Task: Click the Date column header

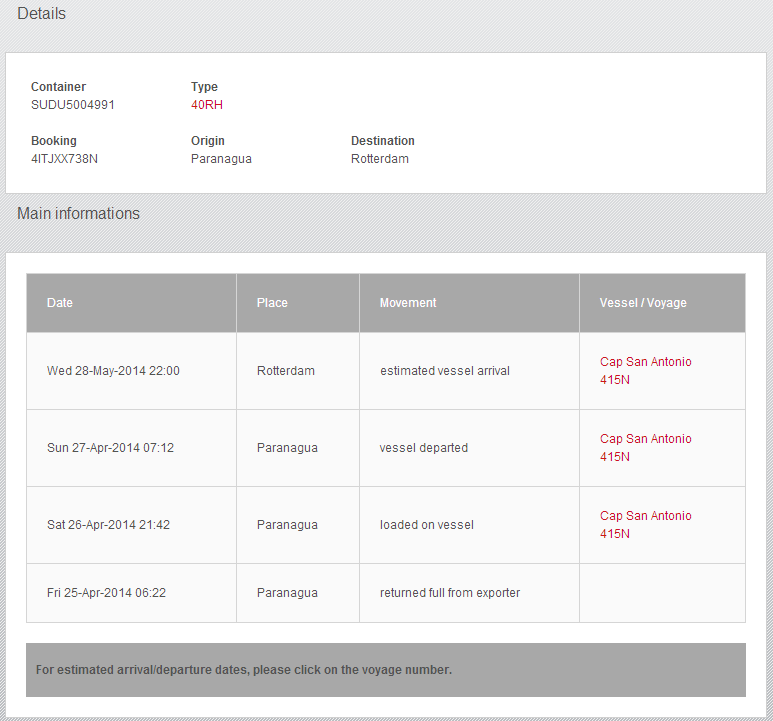Action: pos(131,303)
